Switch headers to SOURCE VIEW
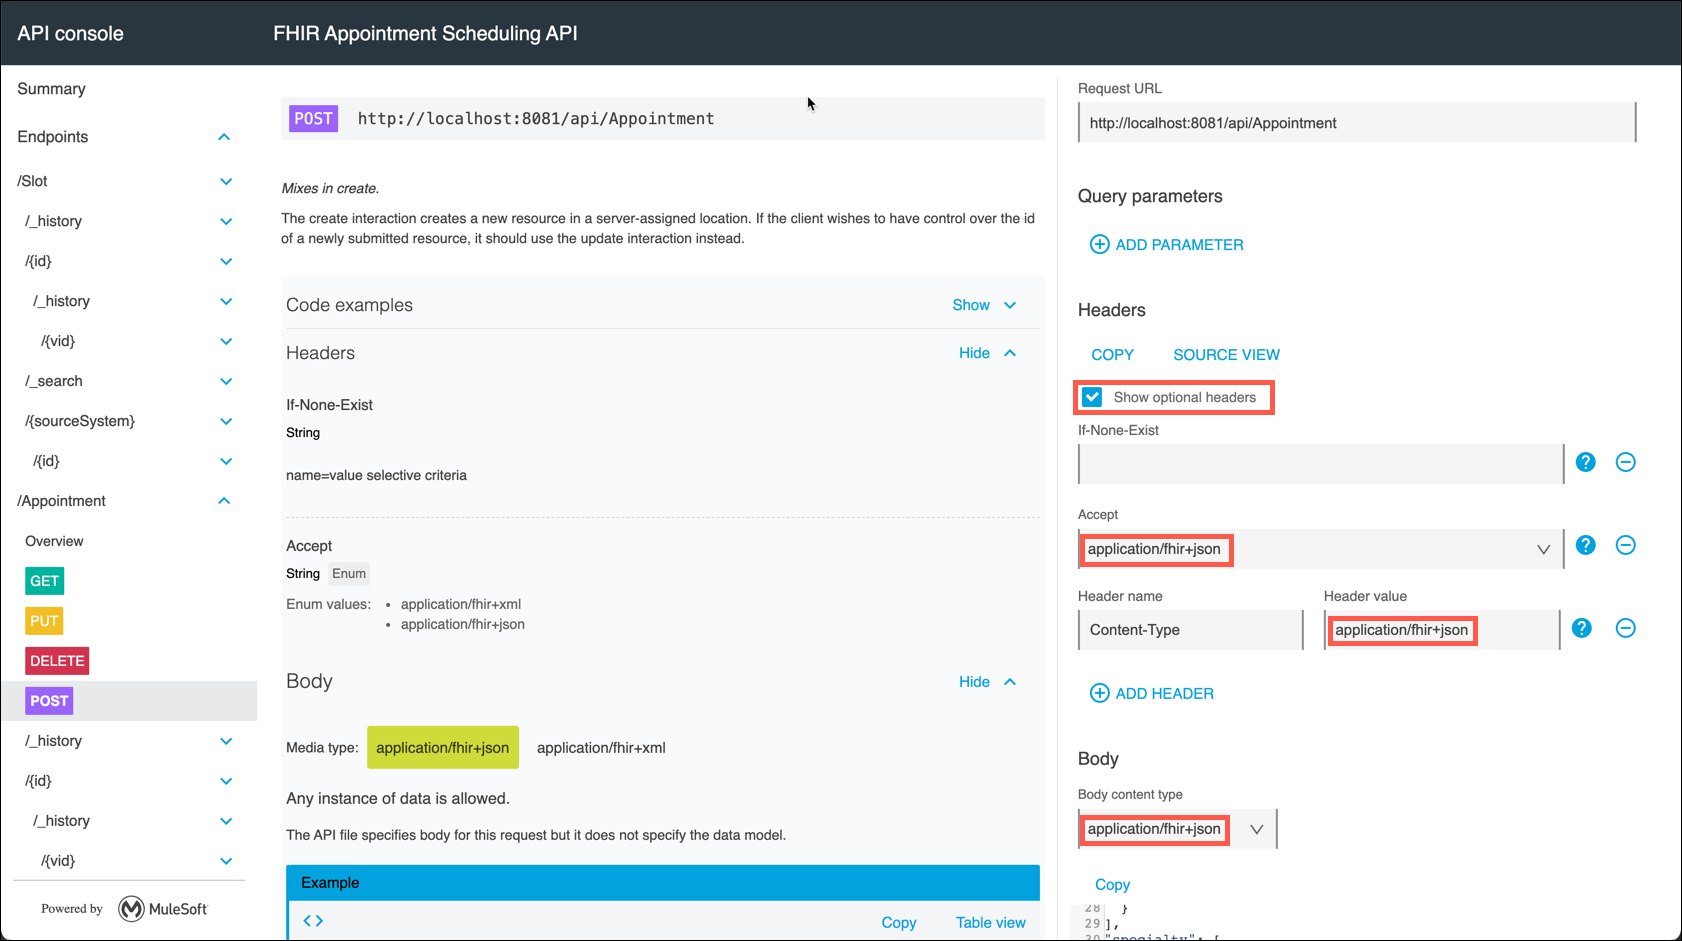 [x=1226, y=355]
